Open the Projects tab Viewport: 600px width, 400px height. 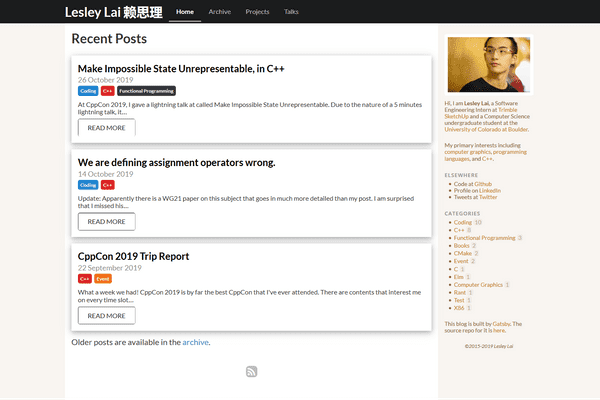(258, 12)
